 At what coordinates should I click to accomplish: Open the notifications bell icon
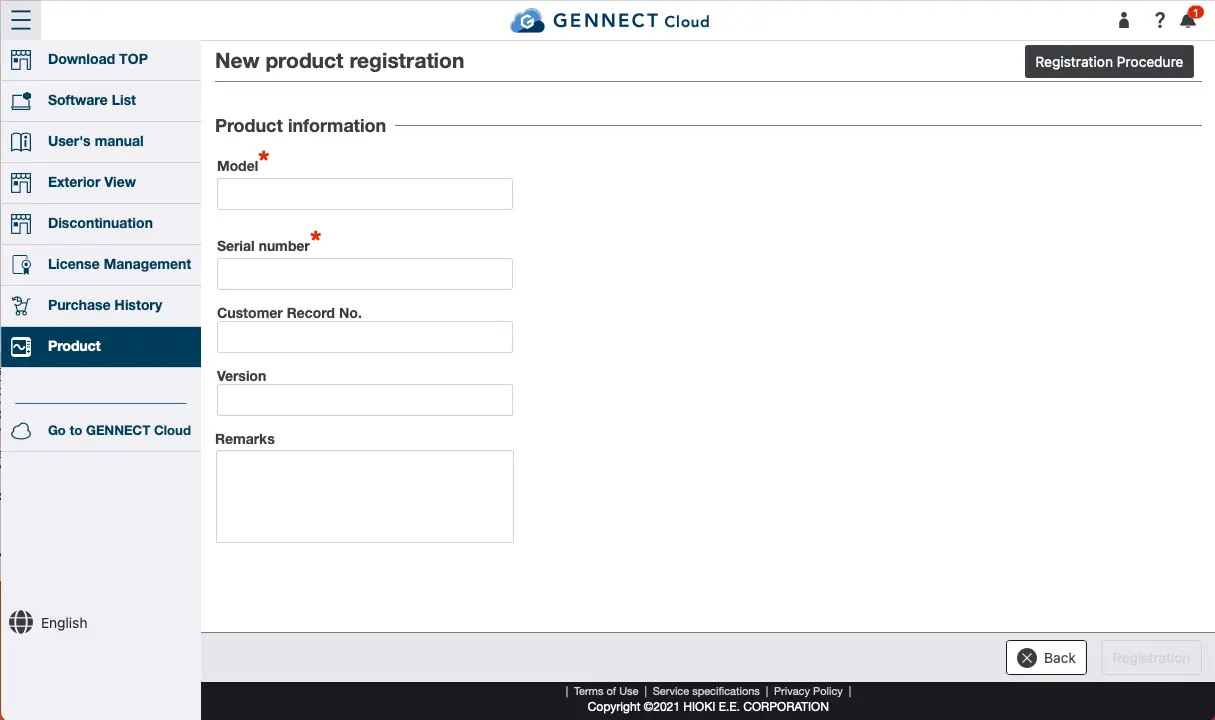pos(1188,20)
